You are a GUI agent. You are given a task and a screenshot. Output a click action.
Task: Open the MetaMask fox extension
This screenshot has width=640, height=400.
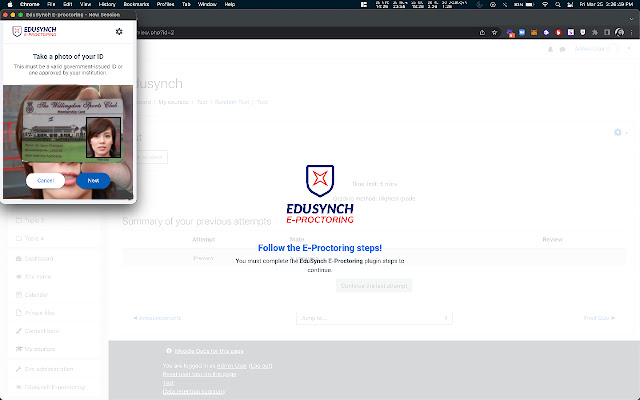tap(534, 32)
